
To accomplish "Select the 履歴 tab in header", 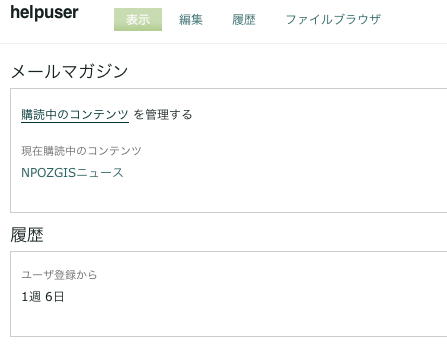I will coord(244,19).
